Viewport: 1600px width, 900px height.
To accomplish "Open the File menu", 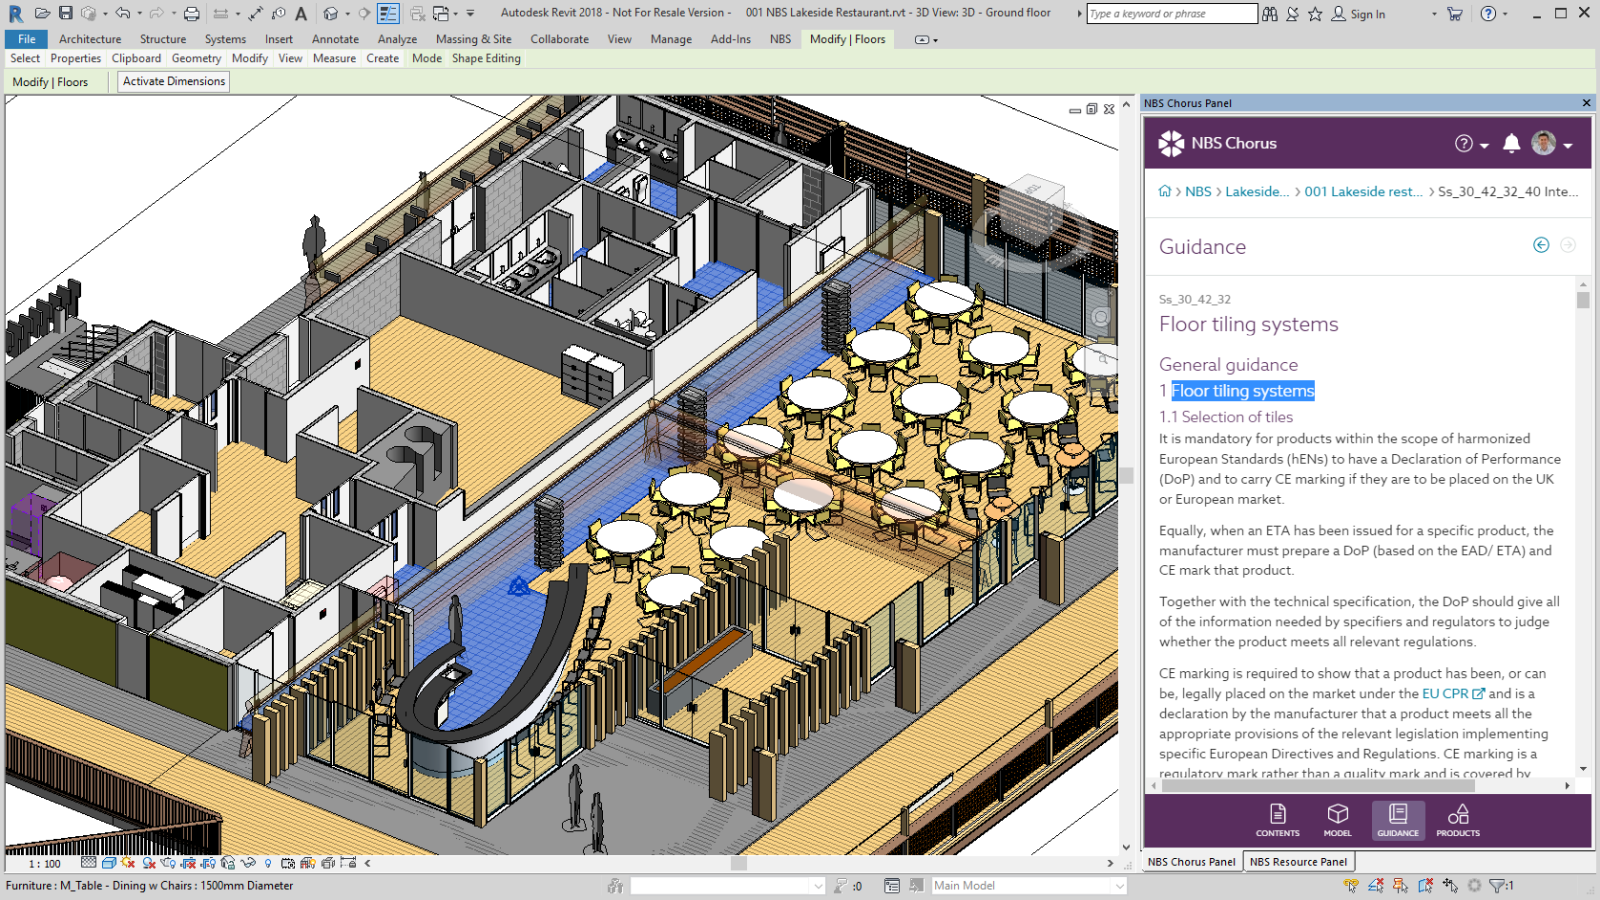I will click(27, 39).
